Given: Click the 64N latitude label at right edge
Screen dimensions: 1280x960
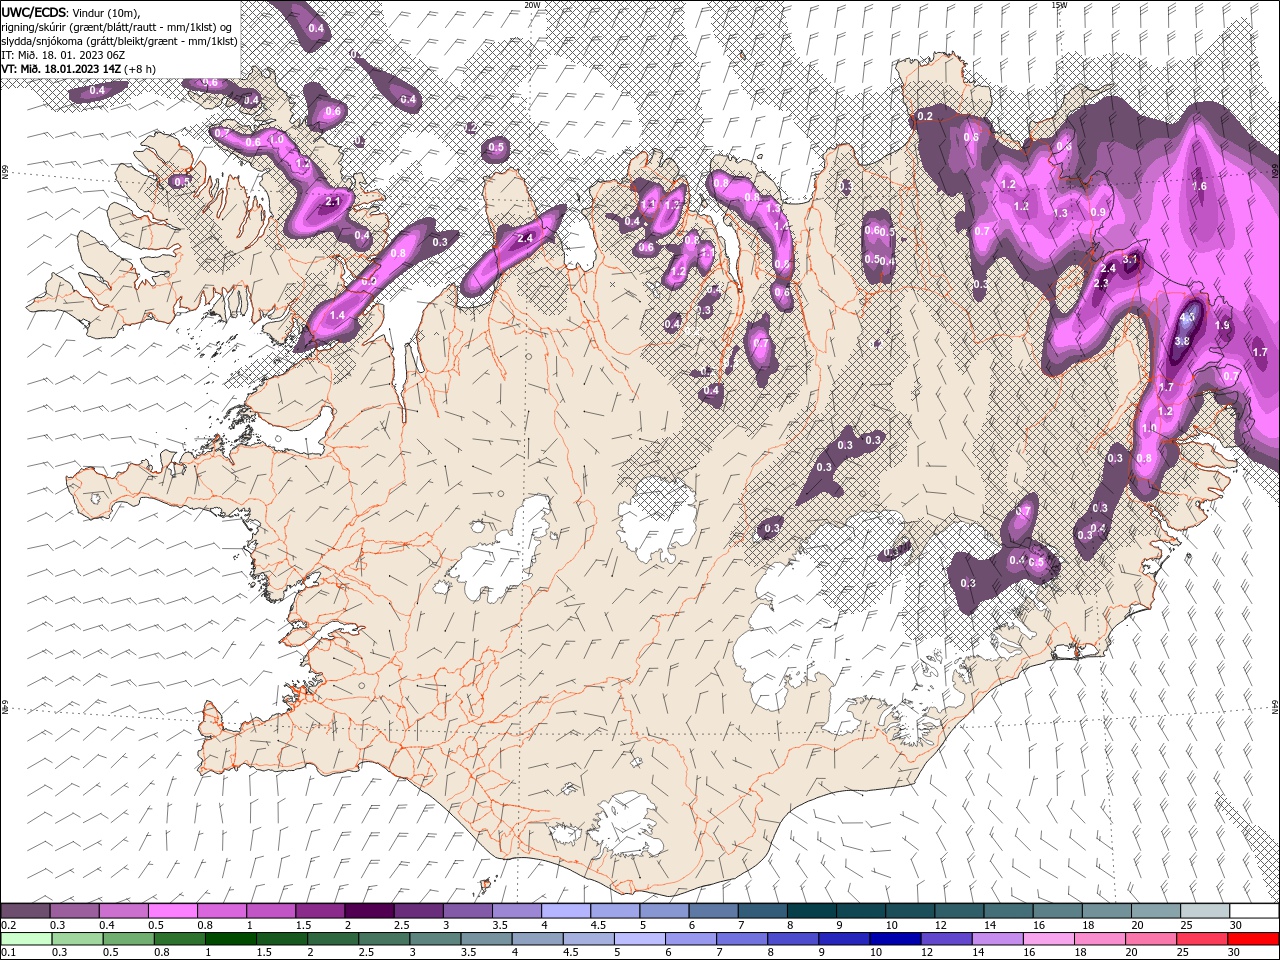Looking at the screenshot, I should coord(1275,708).
